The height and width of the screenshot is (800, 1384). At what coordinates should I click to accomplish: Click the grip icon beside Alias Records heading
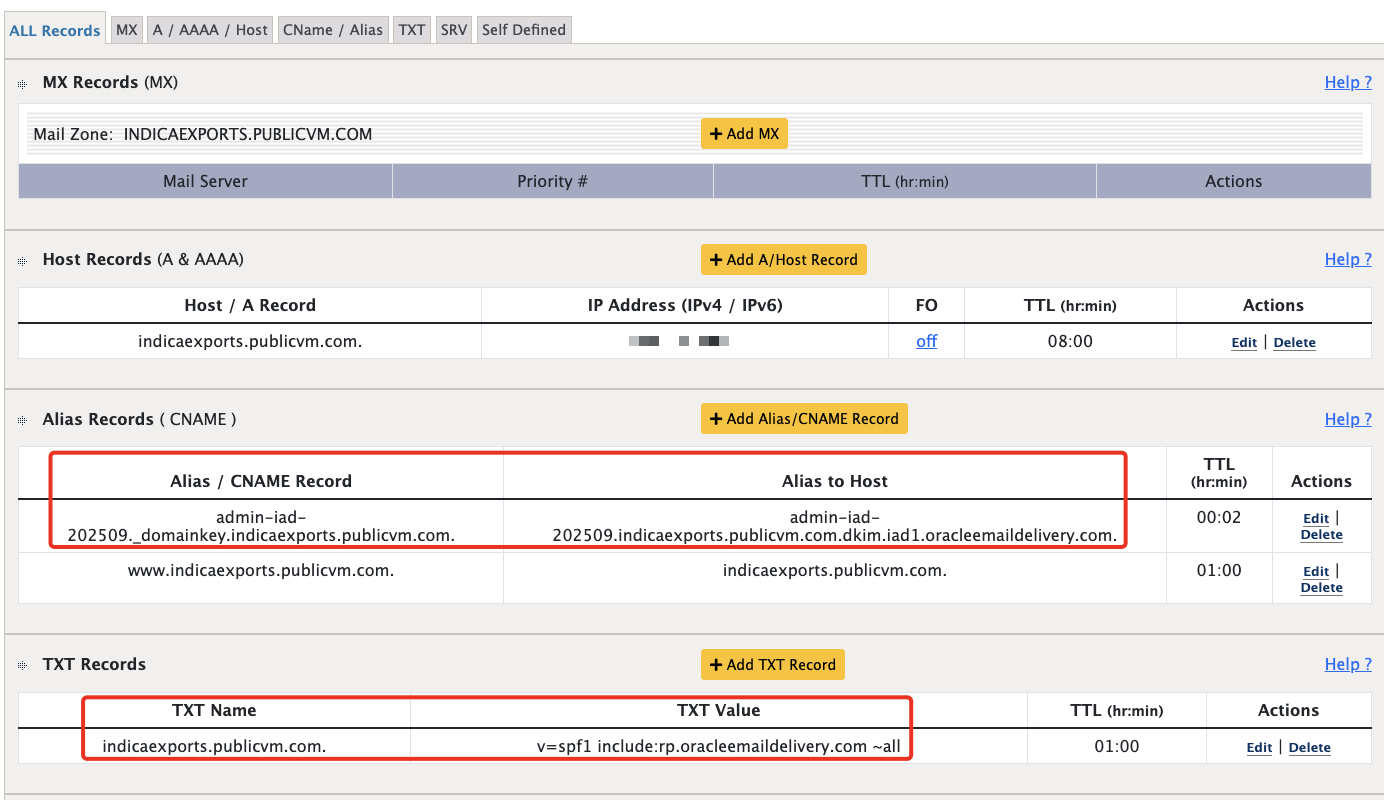coord(22,419)
